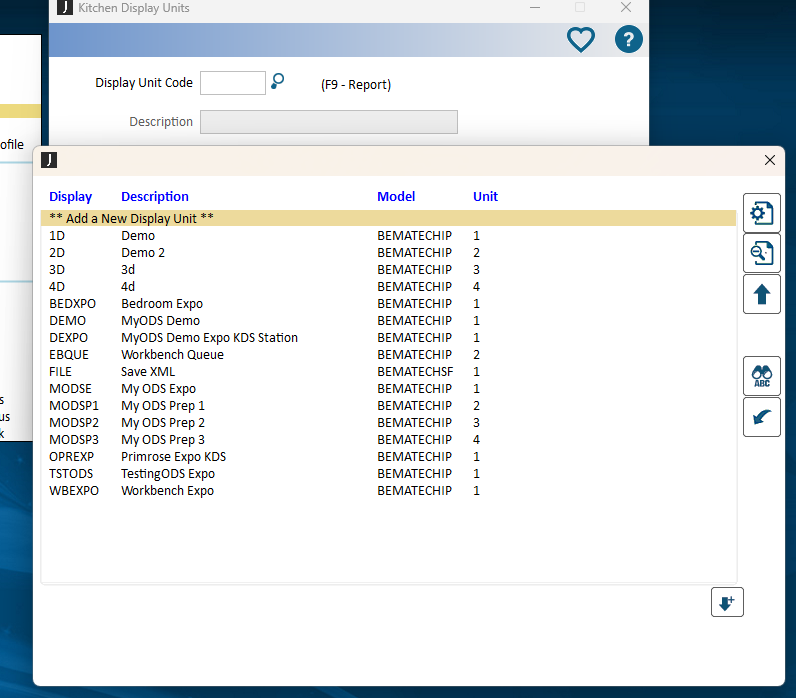Select the TSTODS TestingODS Expo row

tap(388, 474)
